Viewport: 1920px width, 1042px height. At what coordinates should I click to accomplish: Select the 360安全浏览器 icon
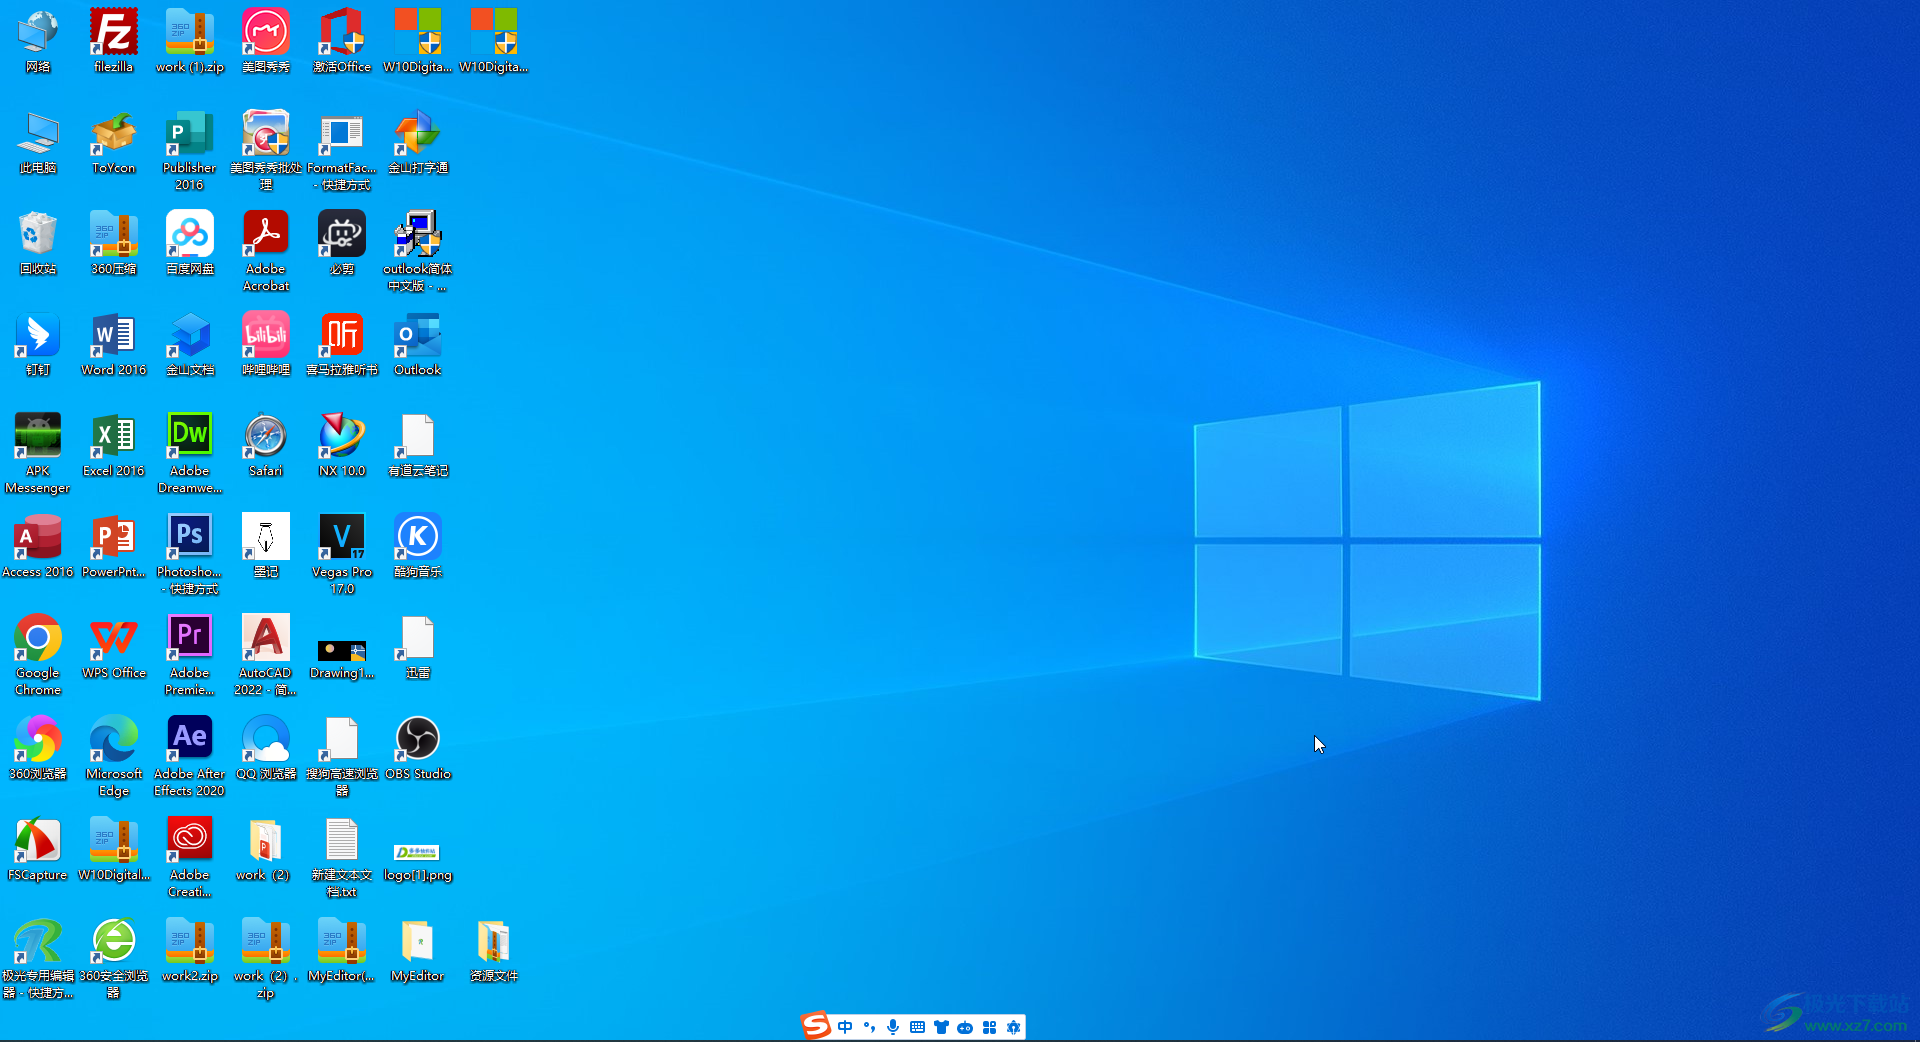(113, 942)
